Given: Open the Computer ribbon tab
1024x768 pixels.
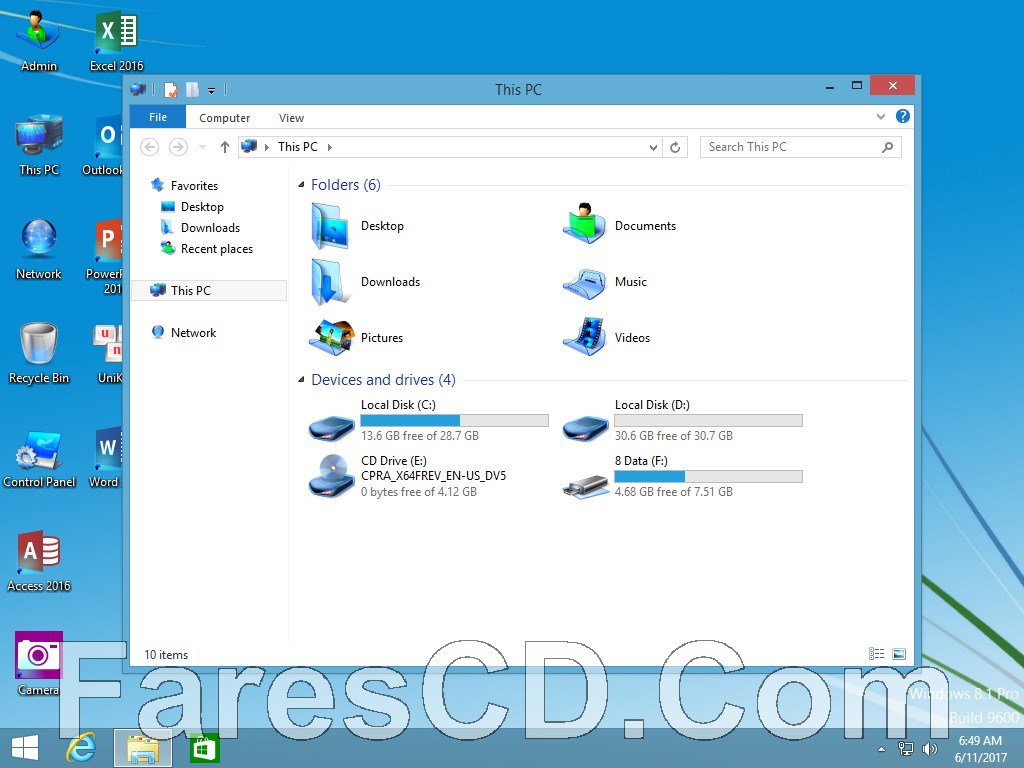Looking at the screenshot, I should [225, 118].
